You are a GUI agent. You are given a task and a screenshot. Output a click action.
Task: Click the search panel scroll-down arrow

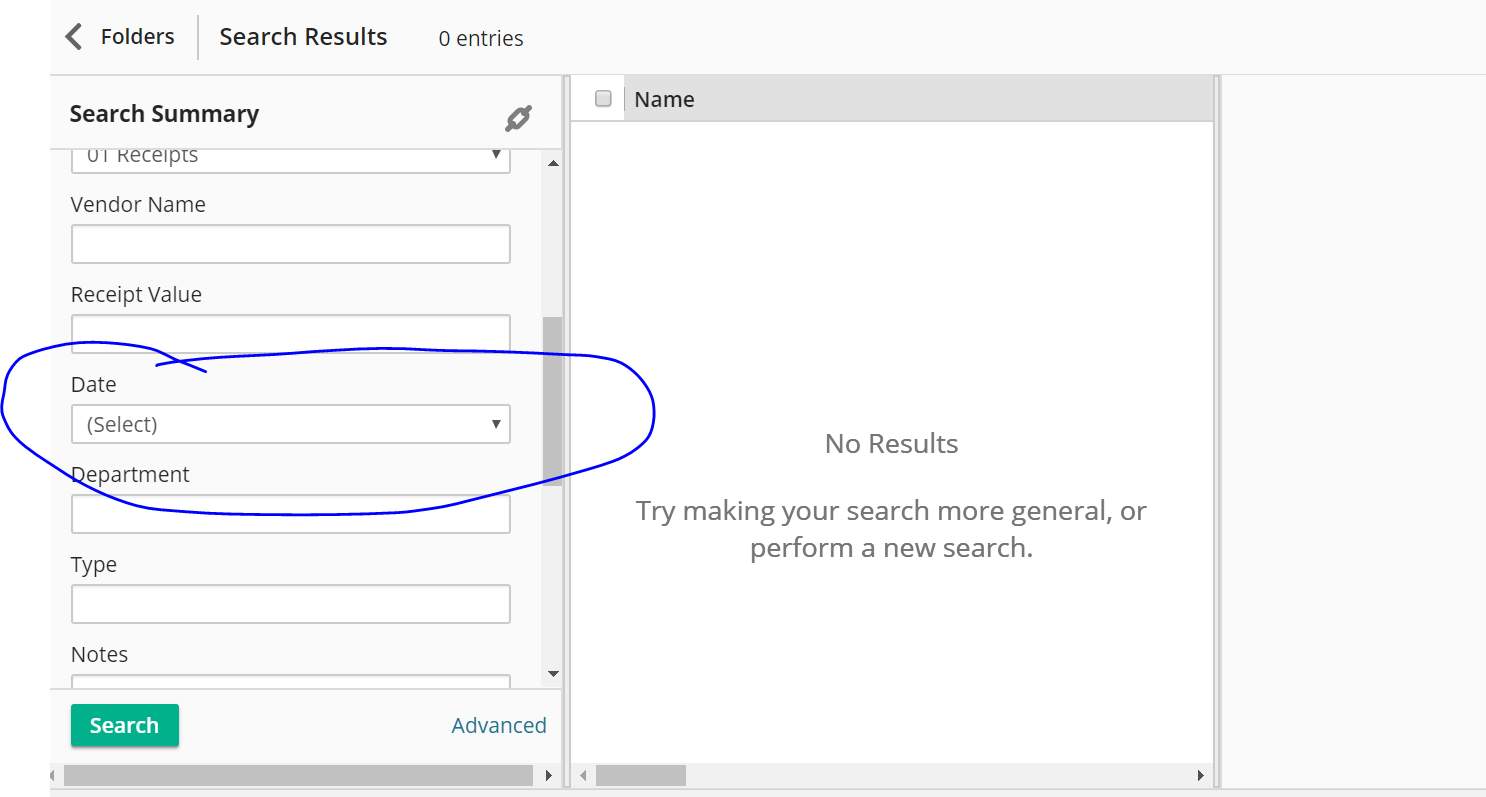(553, 674)
